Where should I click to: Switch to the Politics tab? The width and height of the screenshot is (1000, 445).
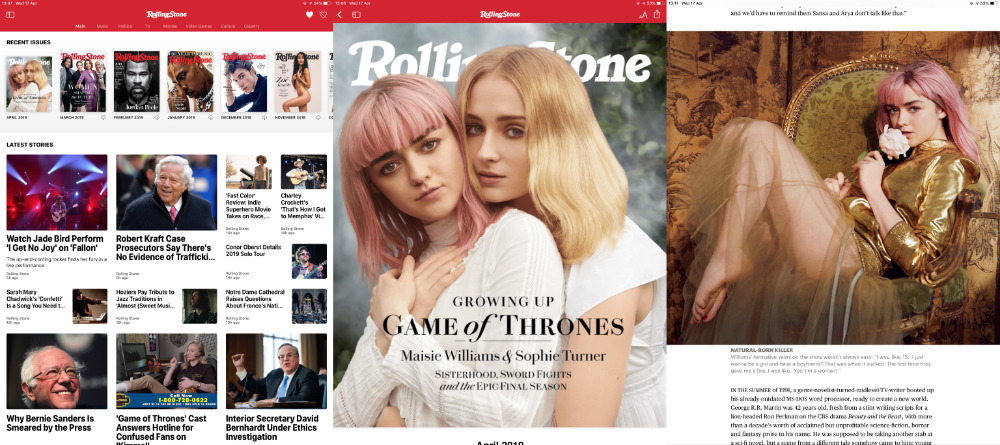(125, 26)
